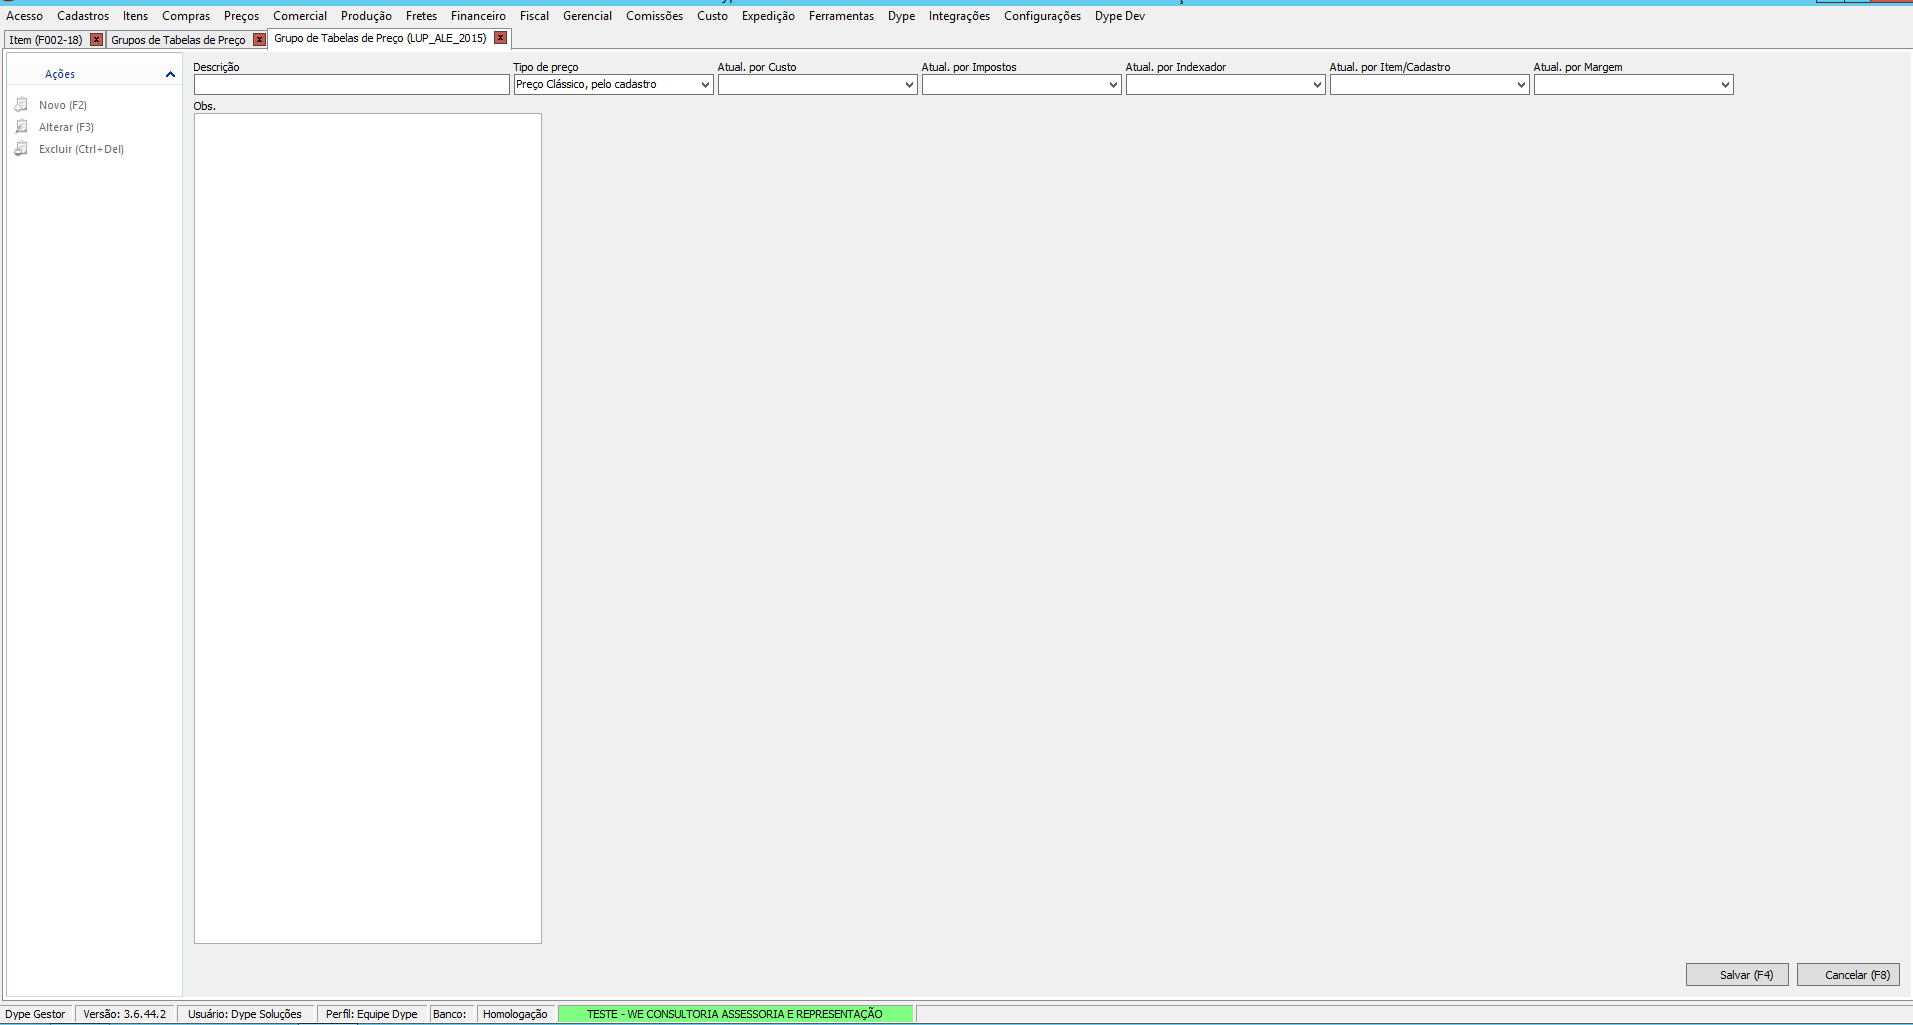This screenshot has height=1025, width=1913.
Task: Switch to Grupos de Tabelas de Preço tab
Action: 178,40
